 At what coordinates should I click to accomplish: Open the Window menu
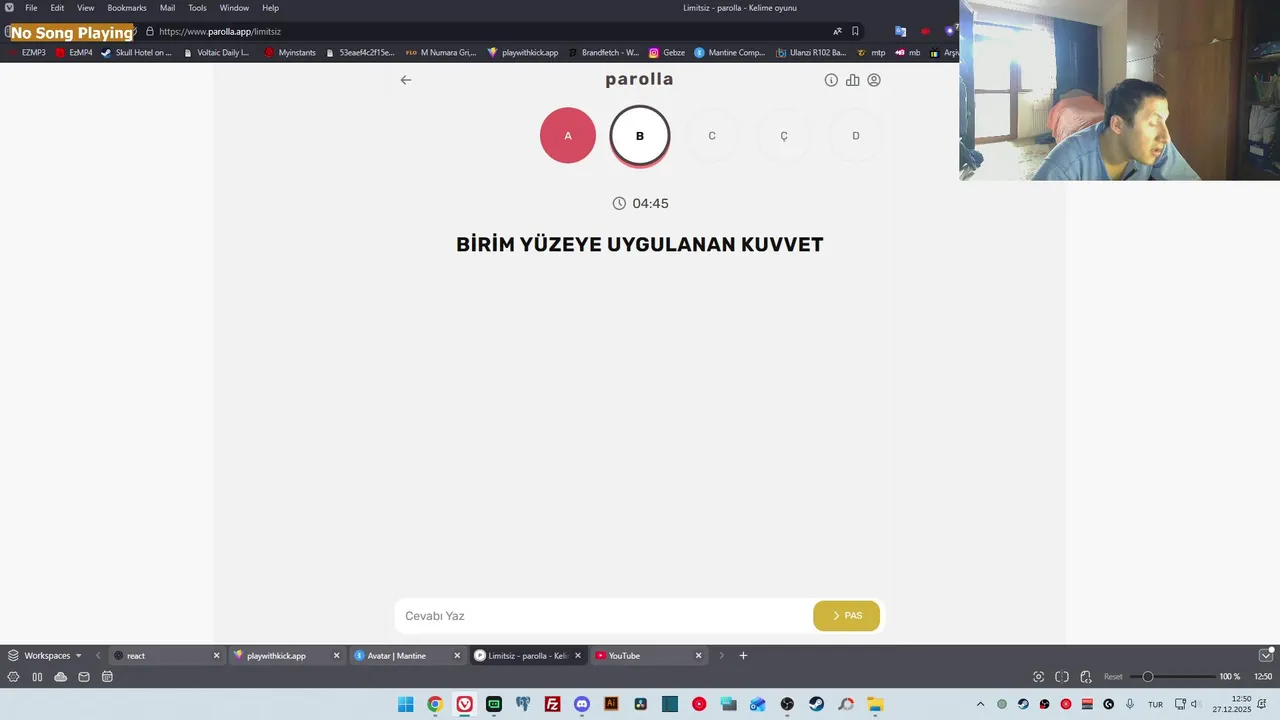point(234,8)
